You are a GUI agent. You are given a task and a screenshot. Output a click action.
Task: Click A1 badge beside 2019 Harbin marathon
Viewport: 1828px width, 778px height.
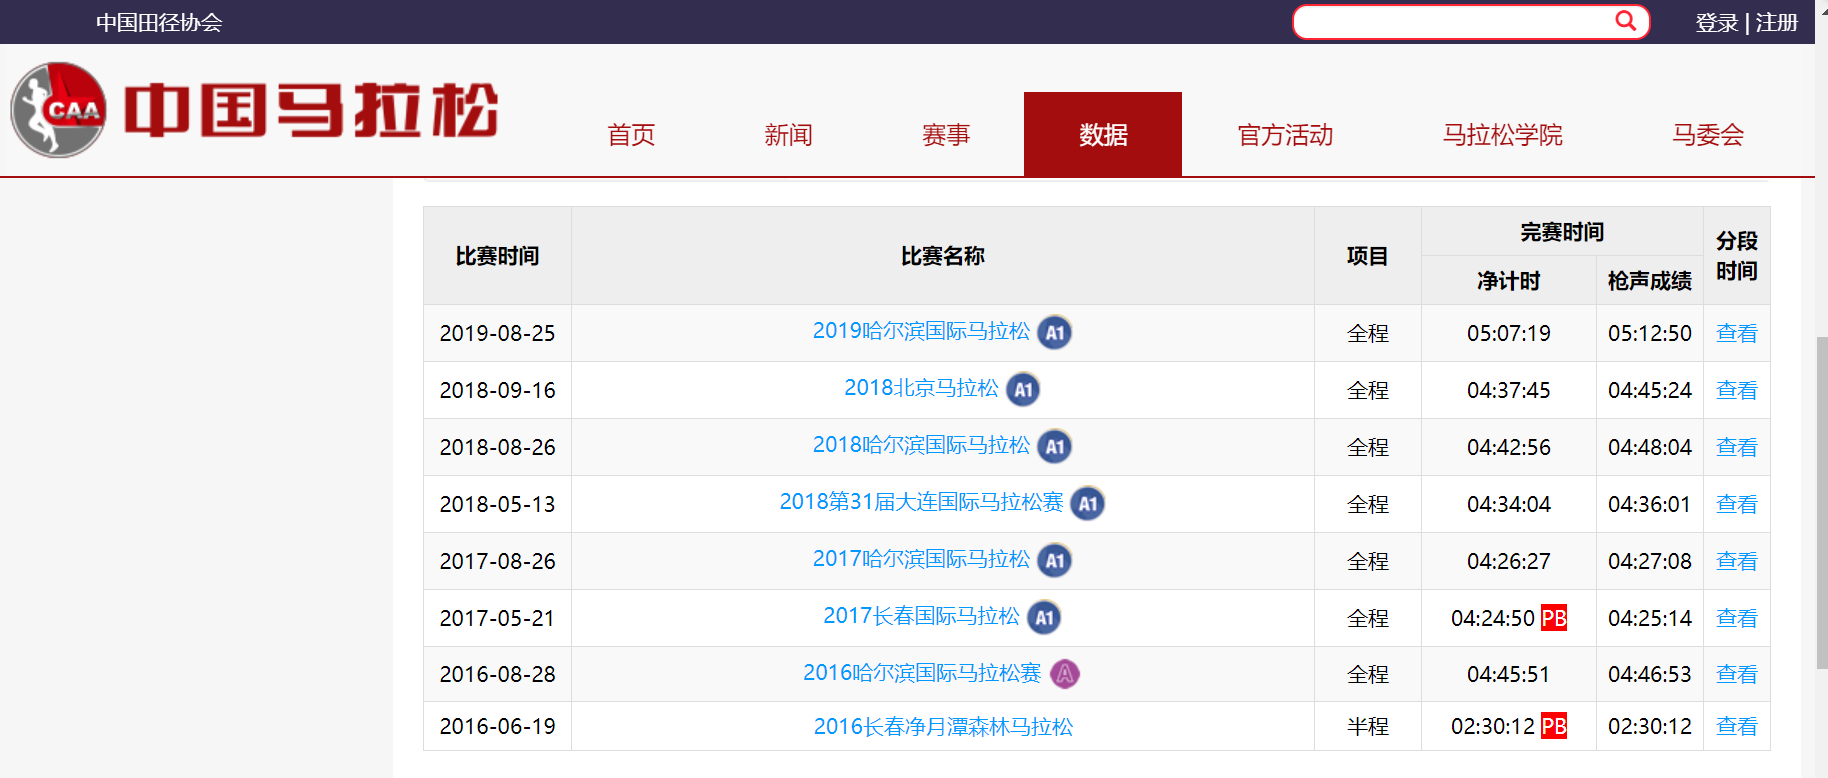coord(1054,333)
